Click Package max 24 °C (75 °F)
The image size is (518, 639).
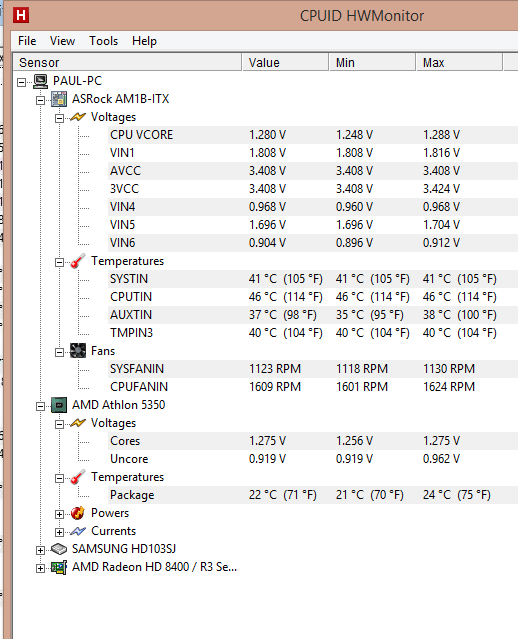456,495
